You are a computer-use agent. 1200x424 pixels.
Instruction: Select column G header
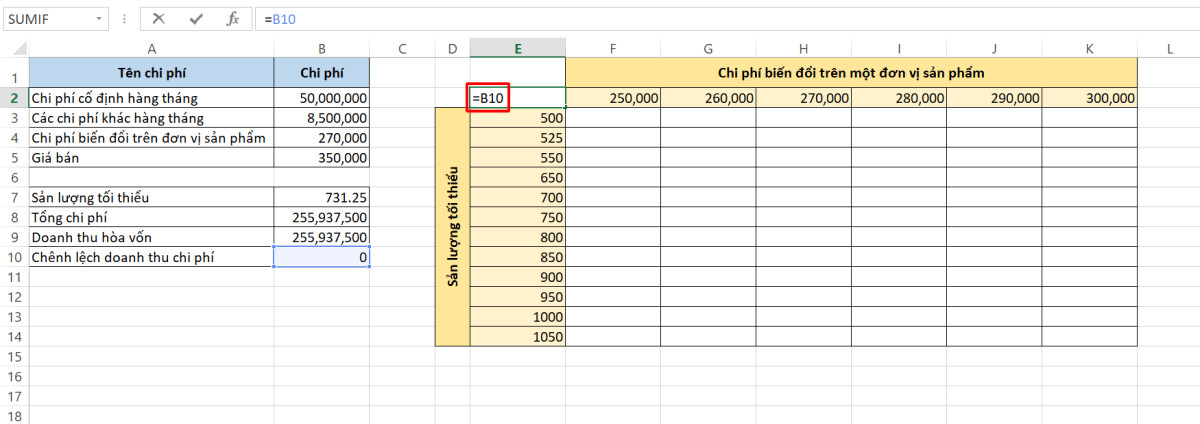pyautogui.click(x=708, y=48)
